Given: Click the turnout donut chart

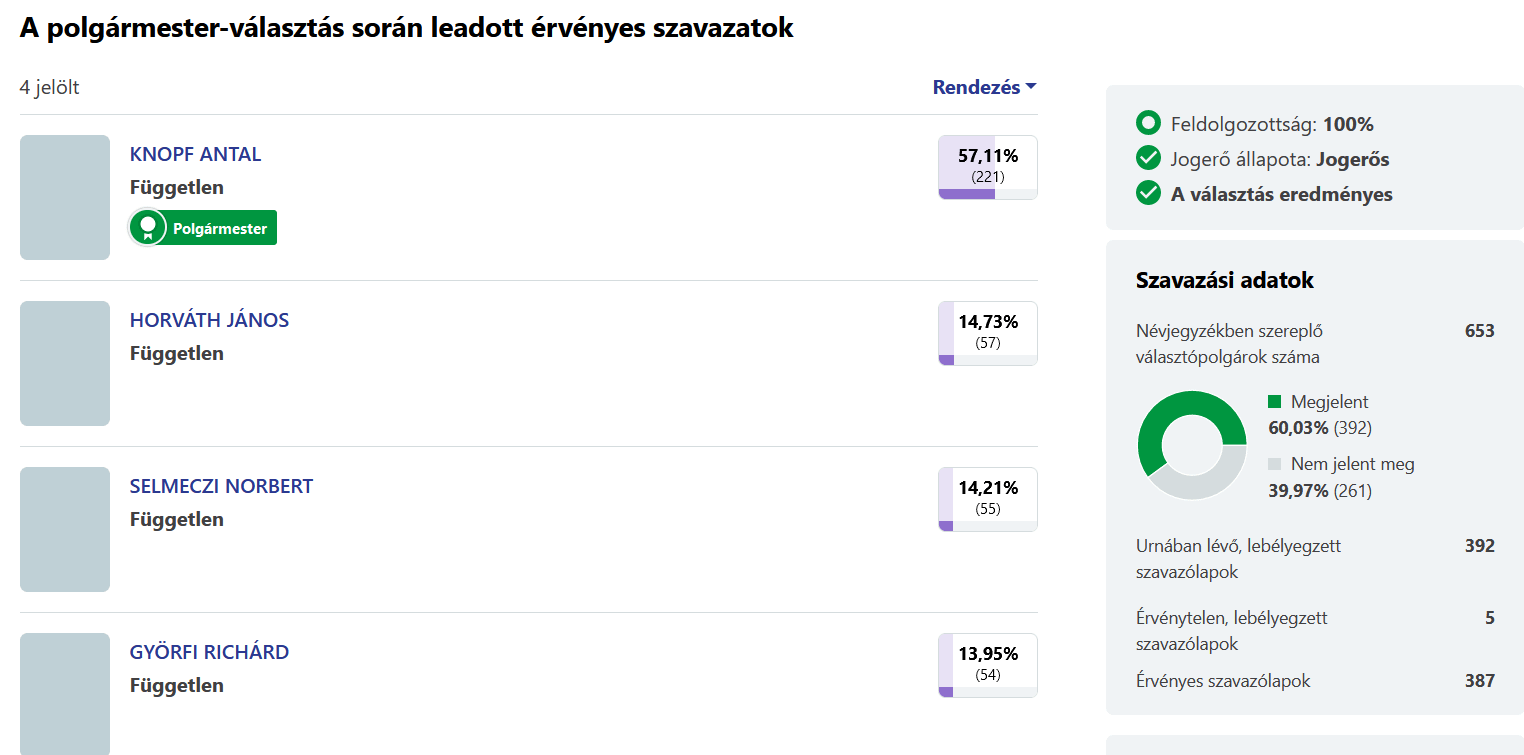Looking at the screenshot, I should point(1192,446).
